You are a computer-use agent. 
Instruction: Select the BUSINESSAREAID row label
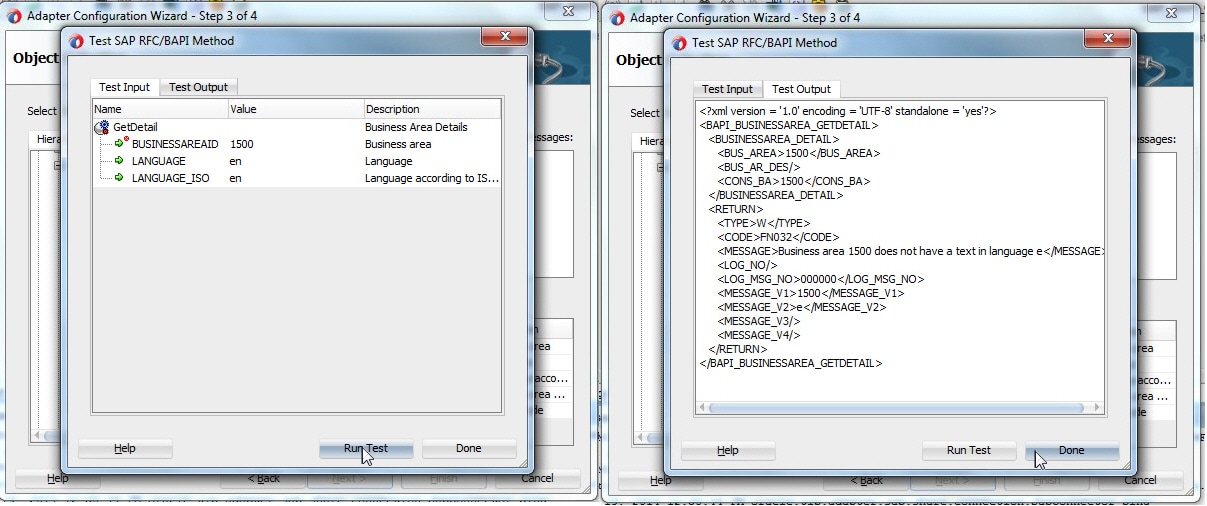[175, 144]
